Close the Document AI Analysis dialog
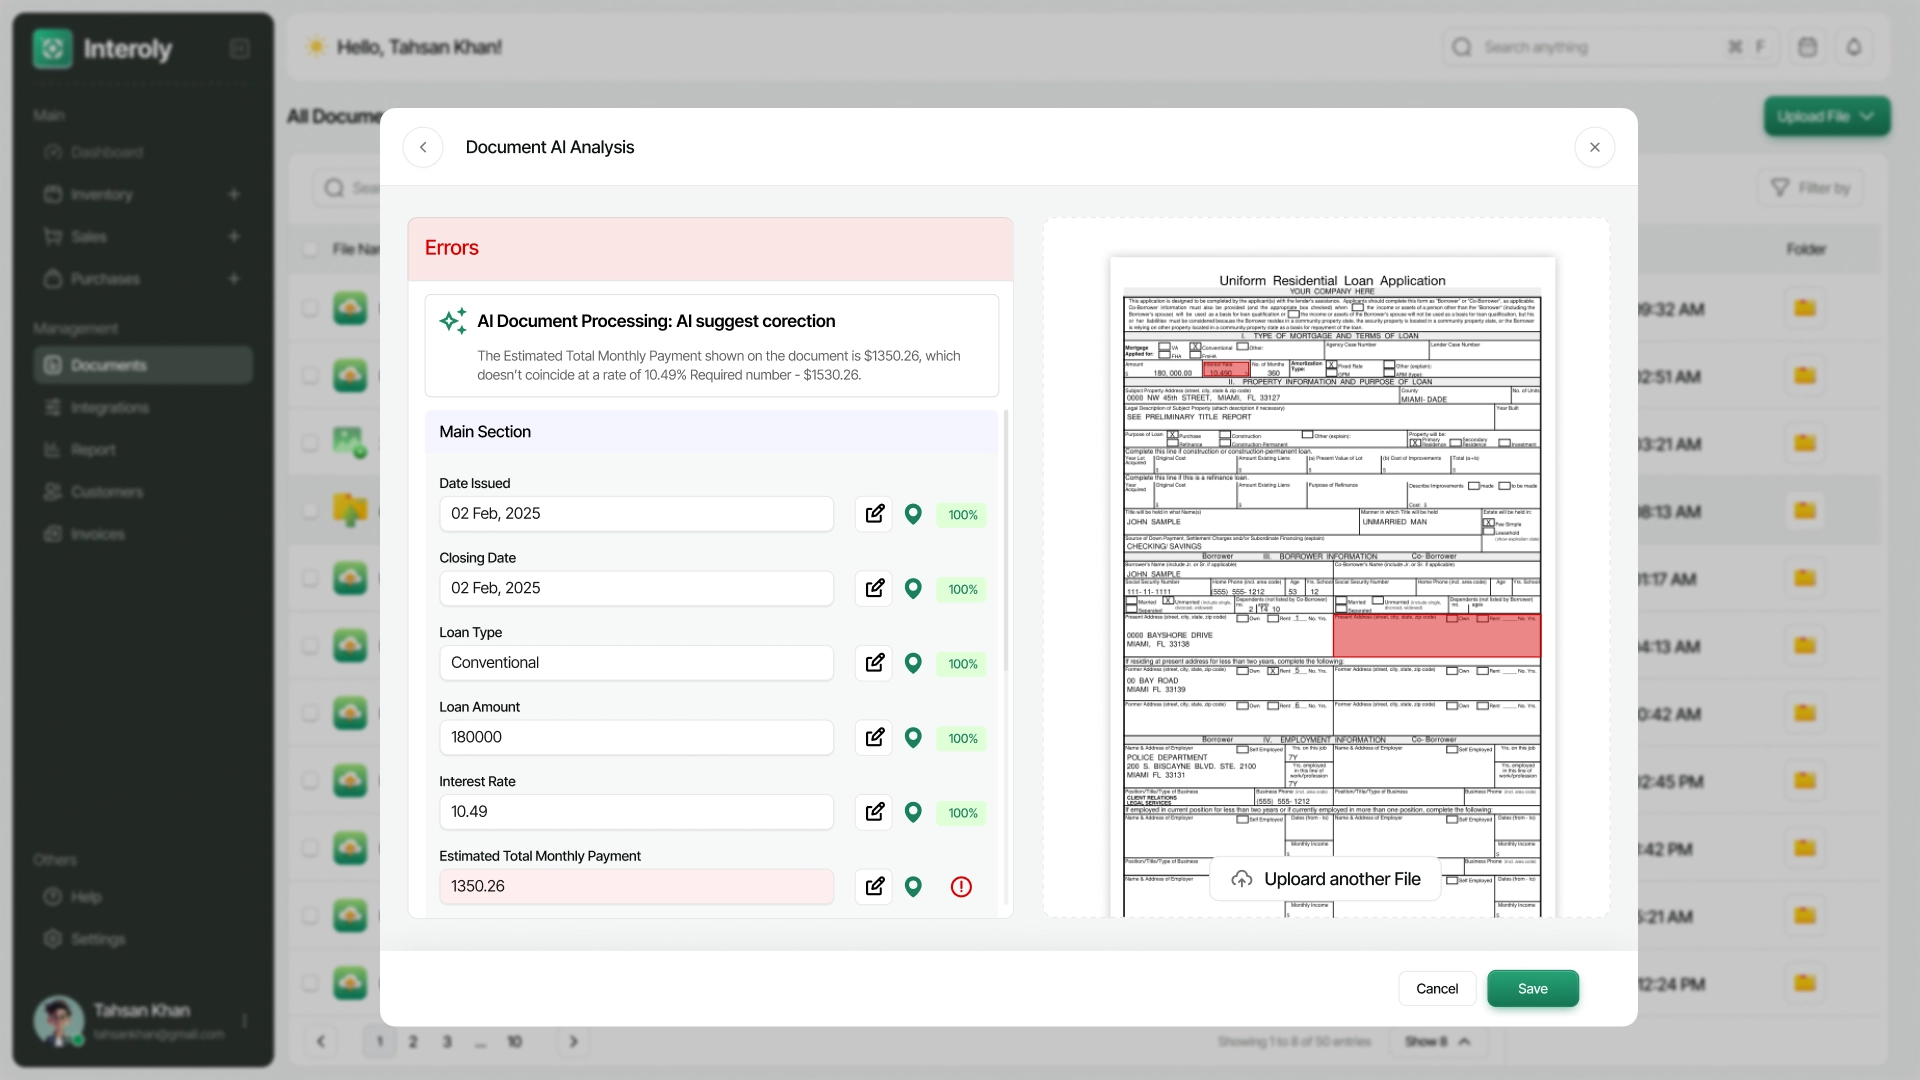The width and height of the screenshot is (1920, 1080). point(1595,147)
